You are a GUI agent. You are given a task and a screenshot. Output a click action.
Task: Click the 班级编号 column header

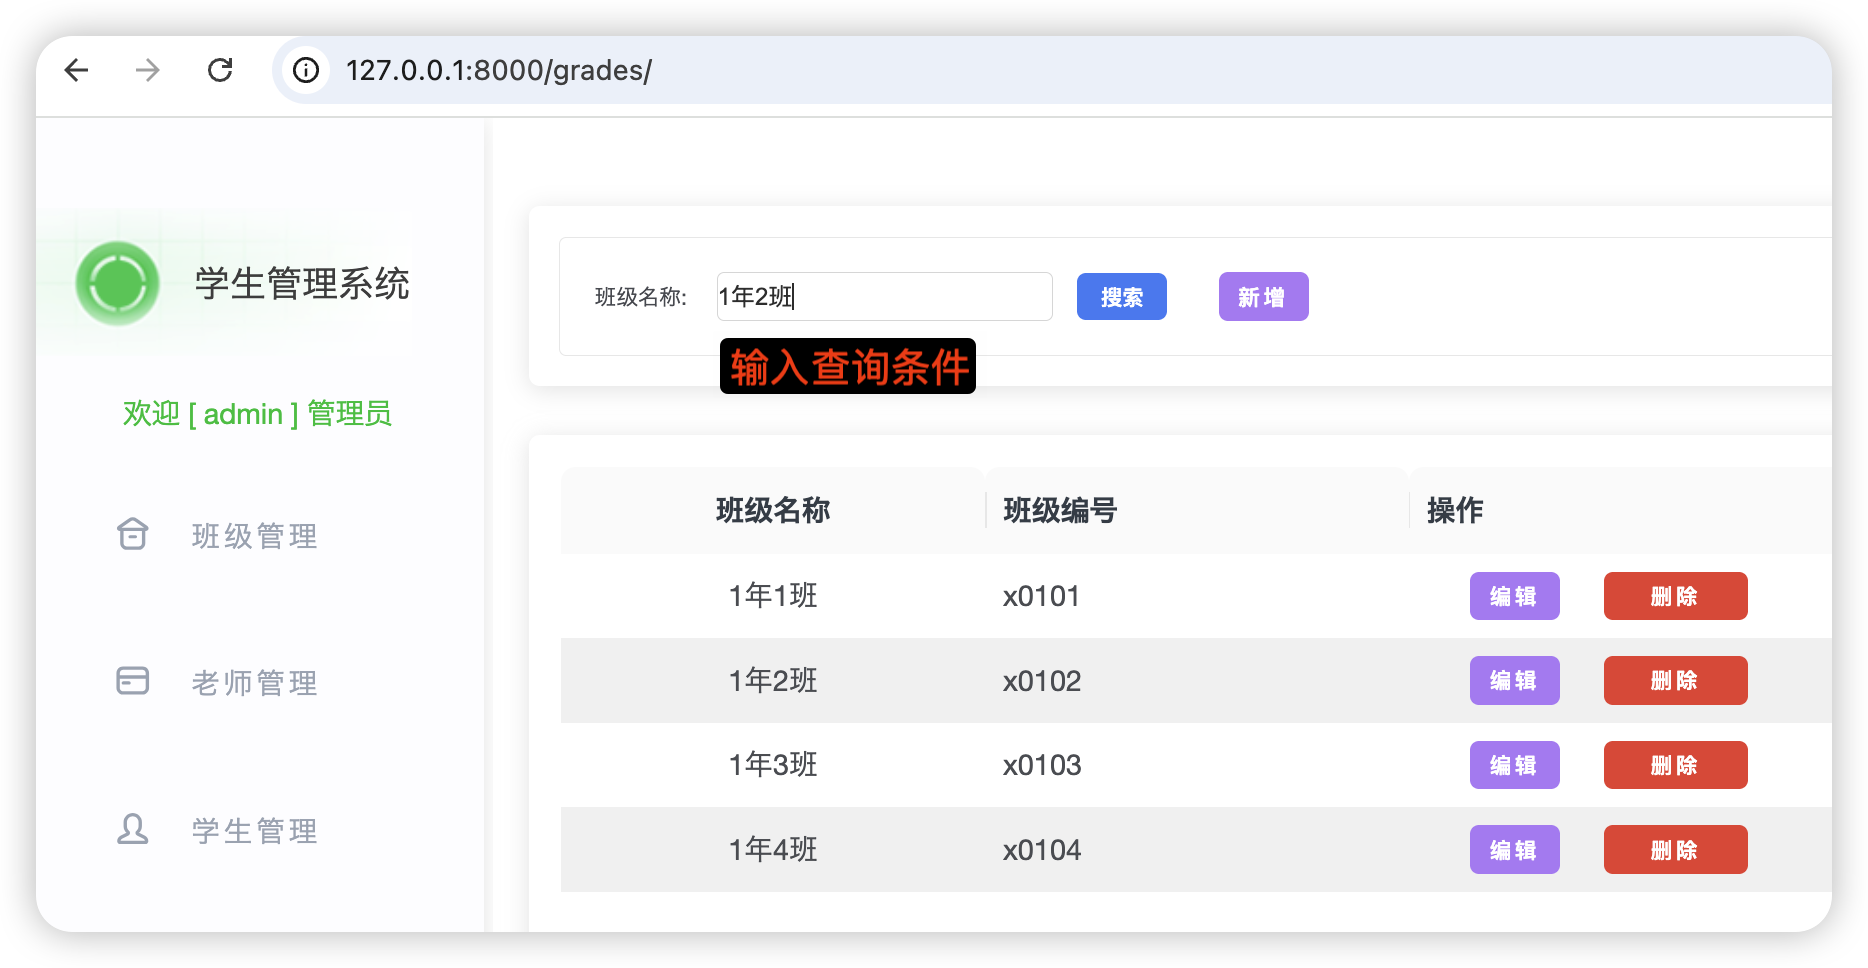tap(1060, 511)
